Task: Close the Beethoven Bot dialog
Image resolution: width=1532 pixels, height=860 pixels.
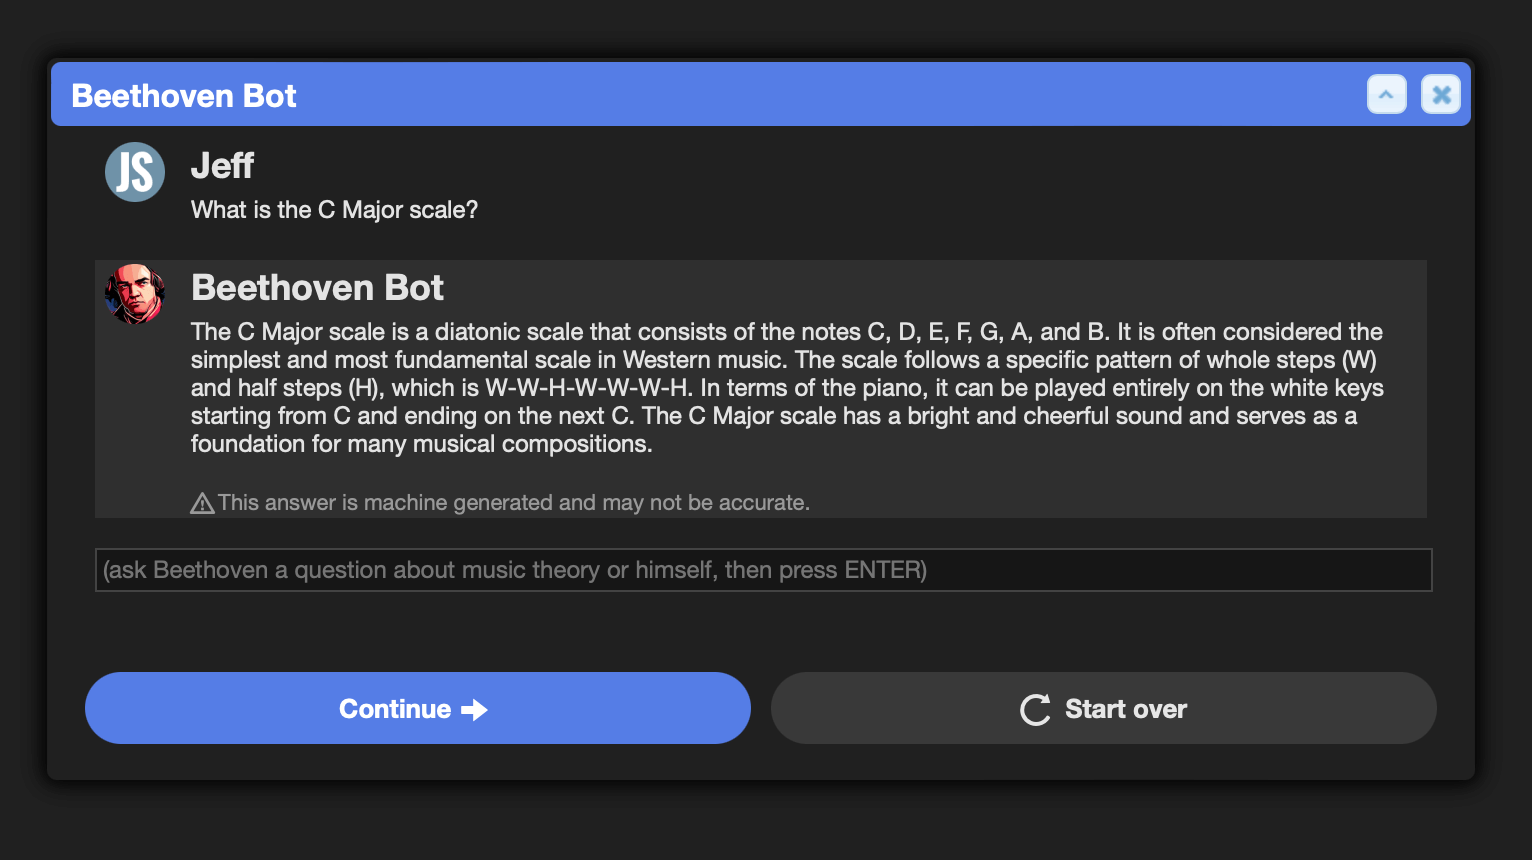Action: point(1441,95)
